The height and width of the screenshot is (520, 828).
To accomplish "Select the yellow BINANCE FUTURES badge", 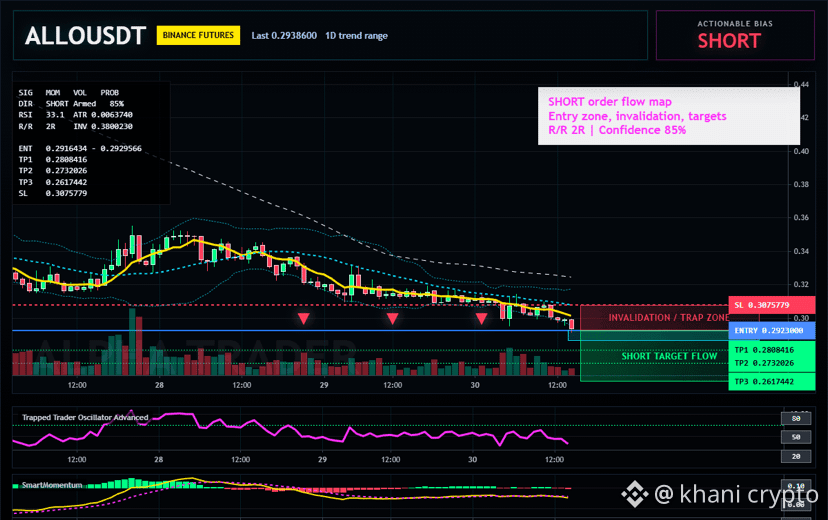I will click(198, 35).
